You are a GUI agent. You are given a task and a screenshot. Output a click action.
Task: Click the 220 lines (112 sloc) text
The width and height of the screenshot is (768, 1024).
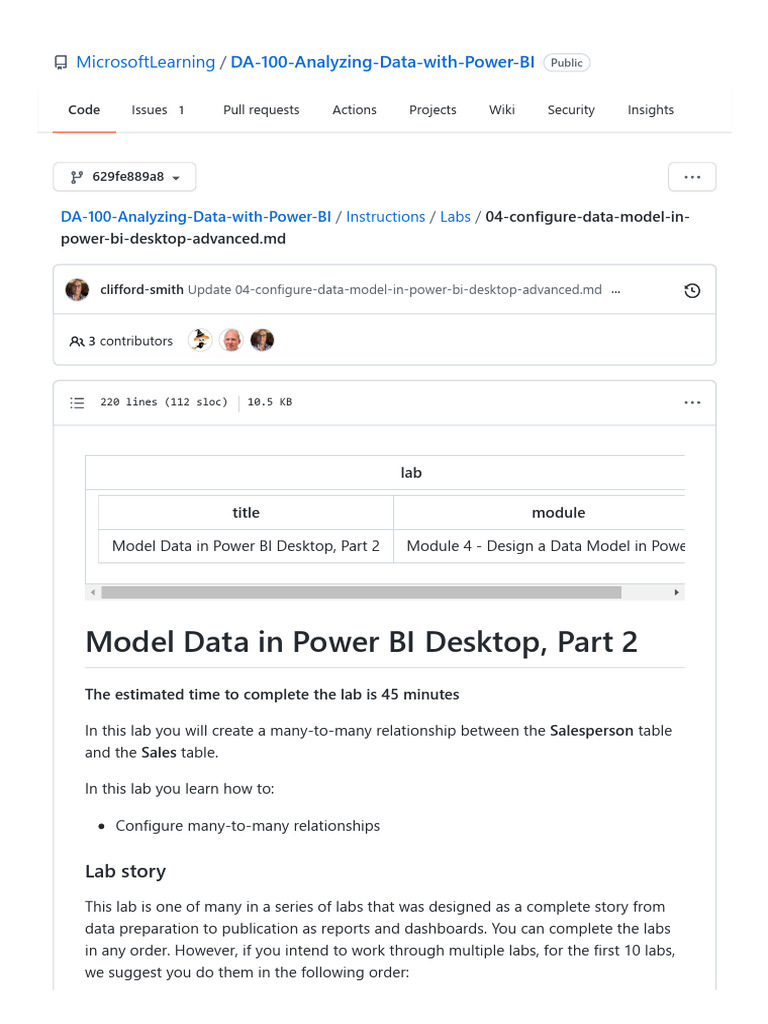tap(164, 402)
